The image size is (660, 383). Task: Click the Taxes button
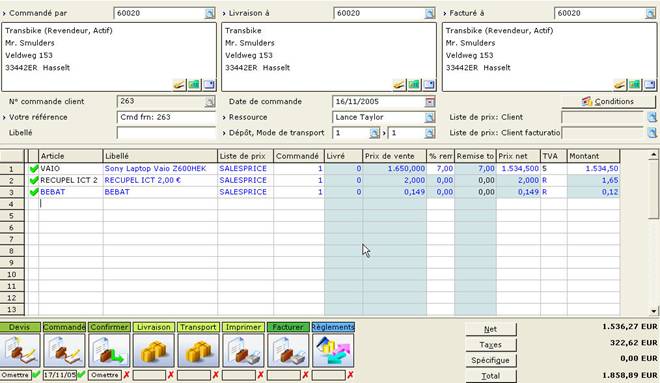(x=490, y=345)
